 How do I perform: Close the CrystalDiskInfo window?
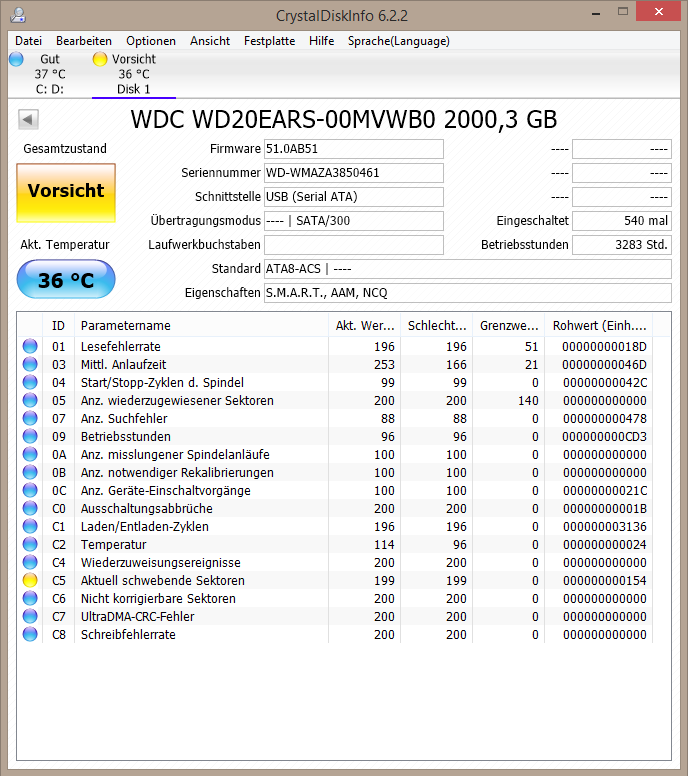click(x=658, y=11)
